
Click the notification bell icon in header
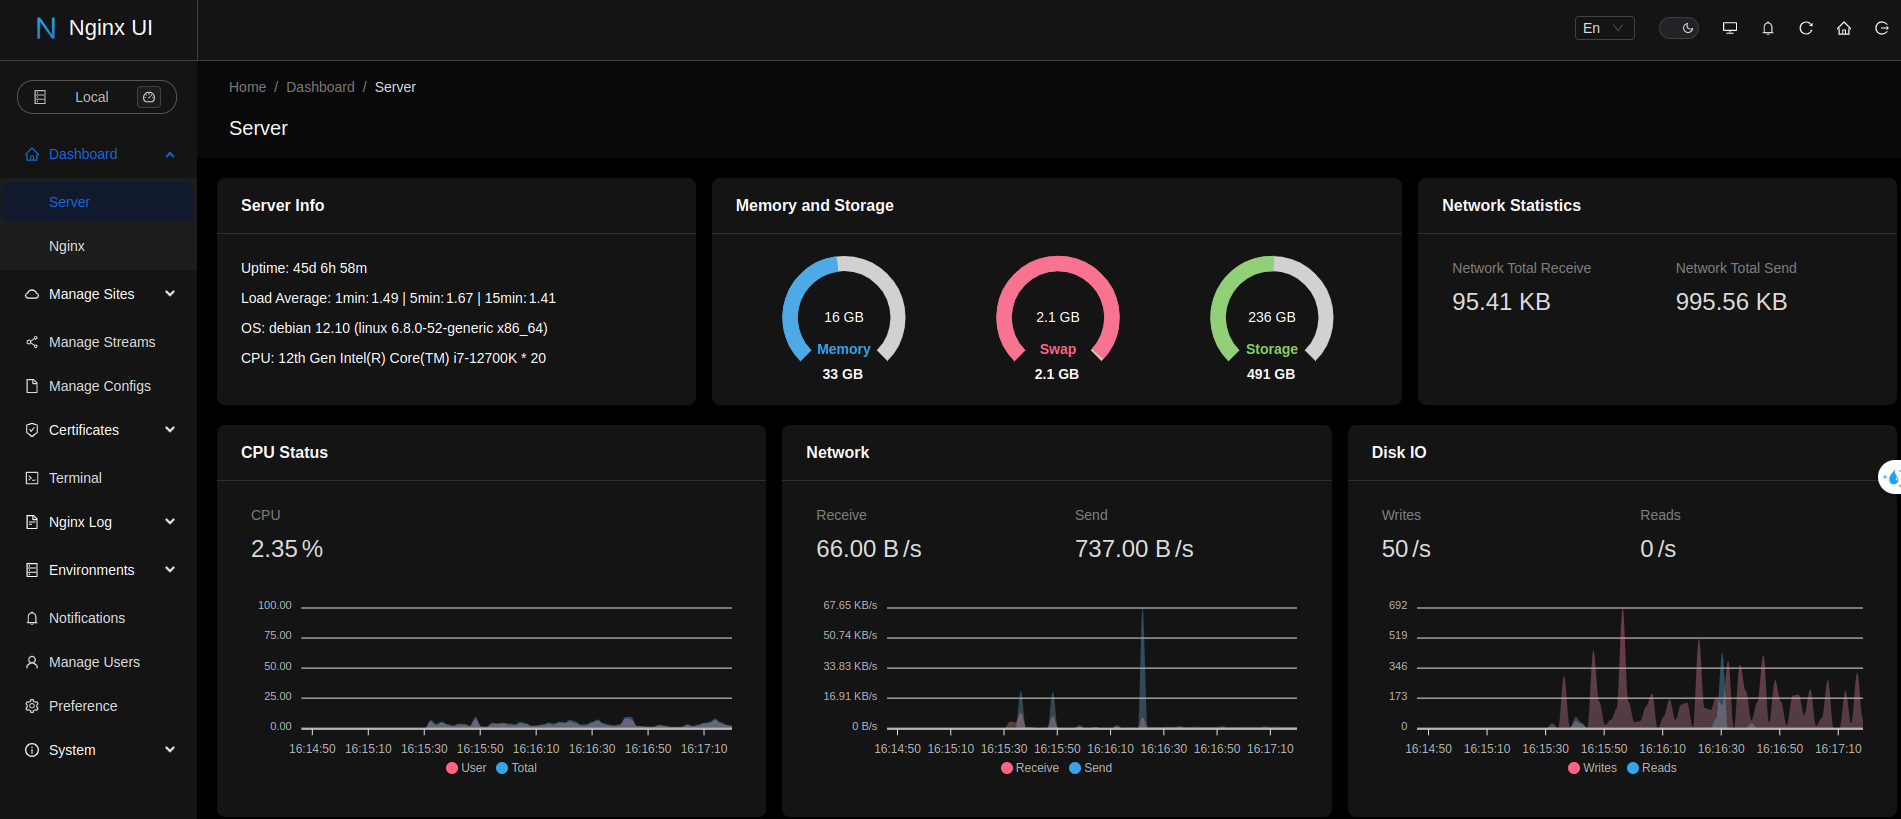(x=1767, y=28)
